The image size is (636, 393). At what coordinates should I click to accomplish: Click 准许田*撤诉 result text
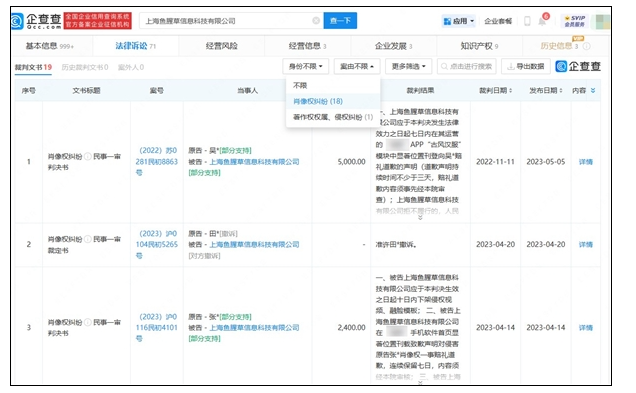click(396, 245)
